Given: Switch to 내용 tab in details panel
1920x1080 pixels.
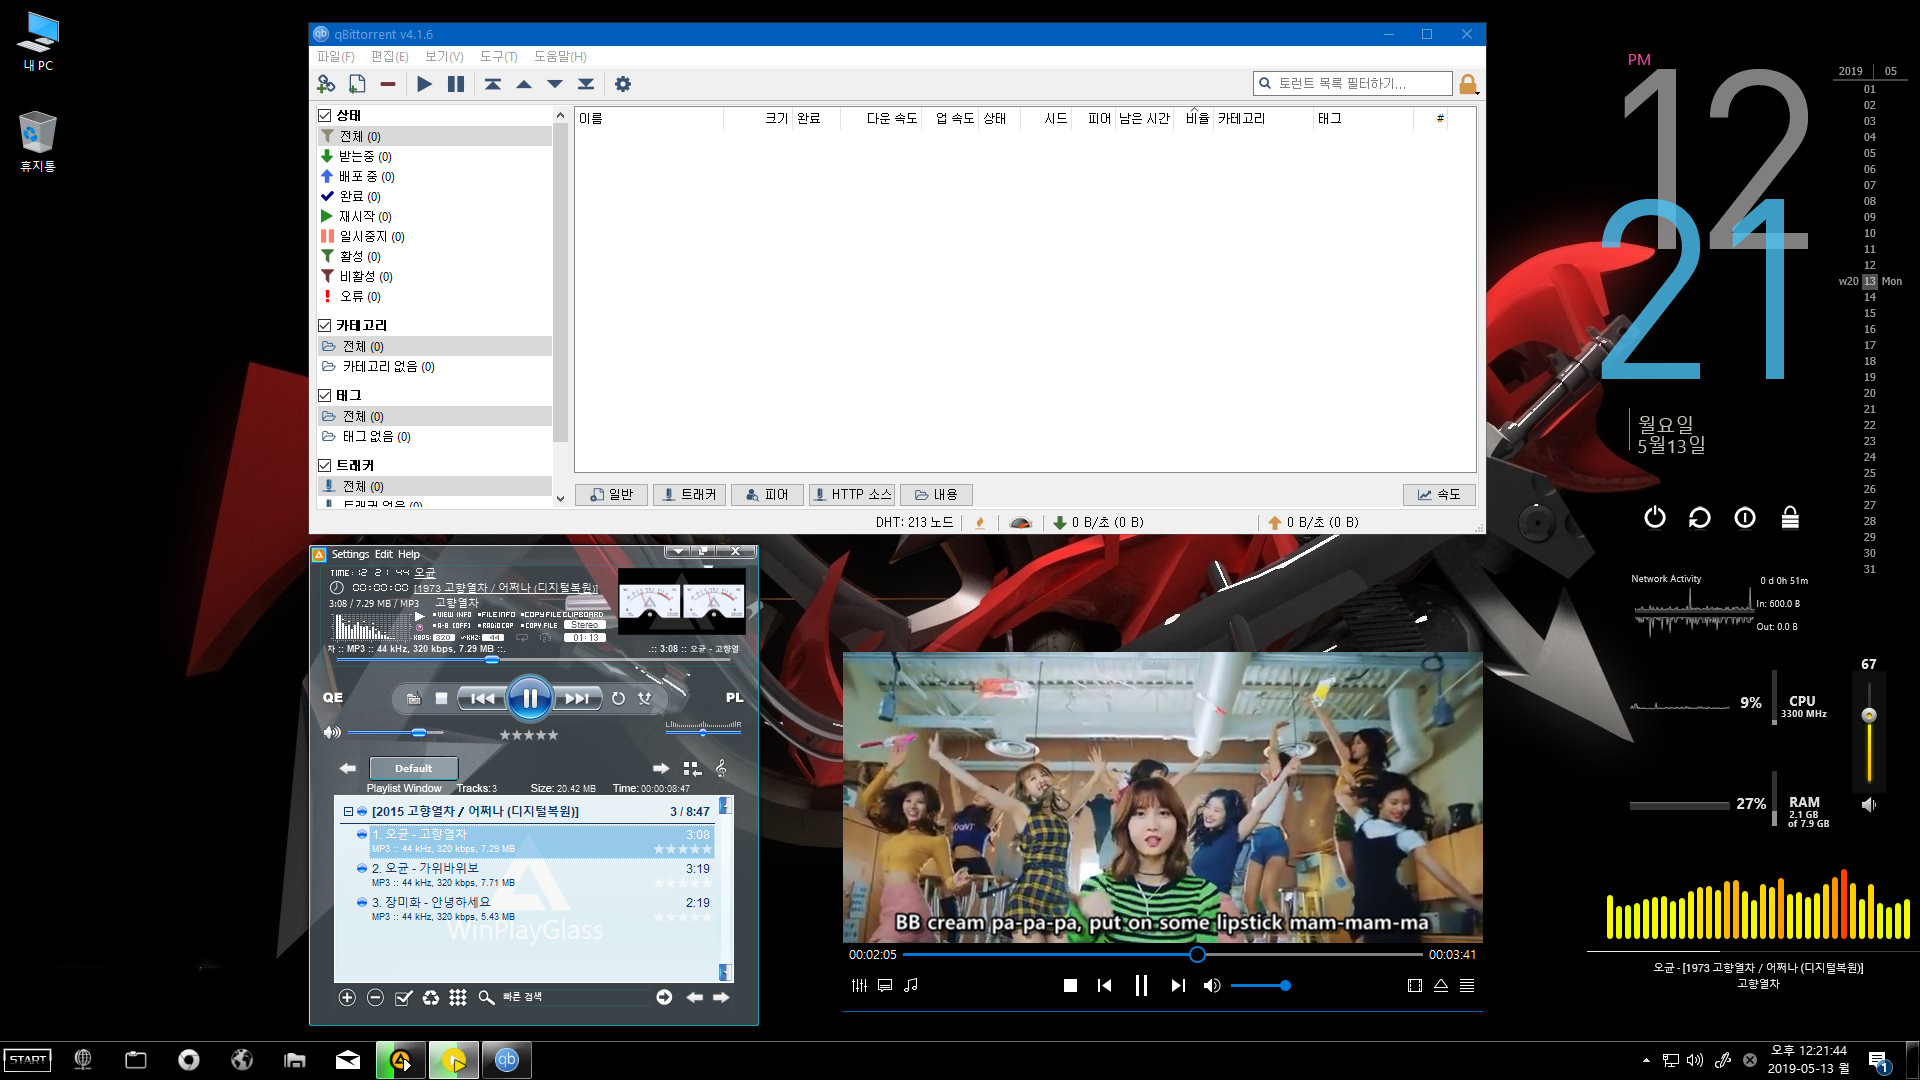Looking at the screenshot, I should (936, 494).
